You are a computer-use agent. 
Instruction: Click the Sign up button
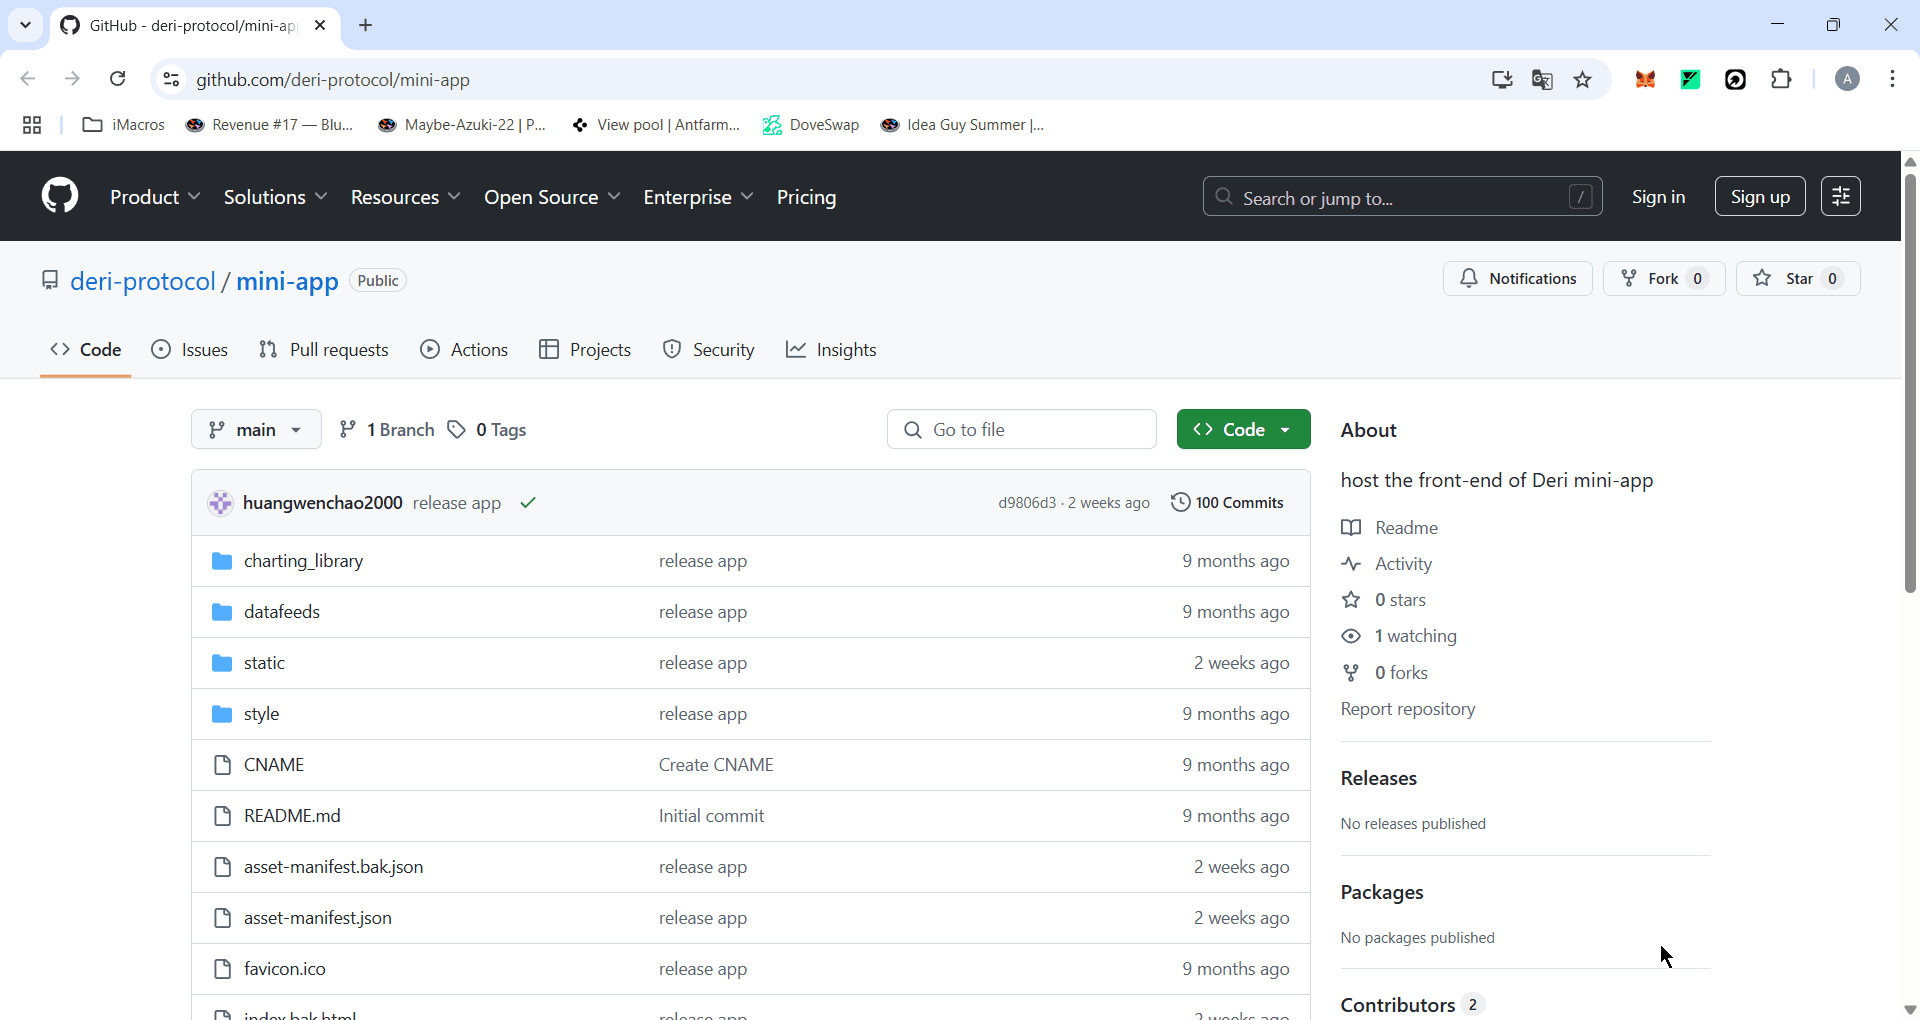(1760, 196)
